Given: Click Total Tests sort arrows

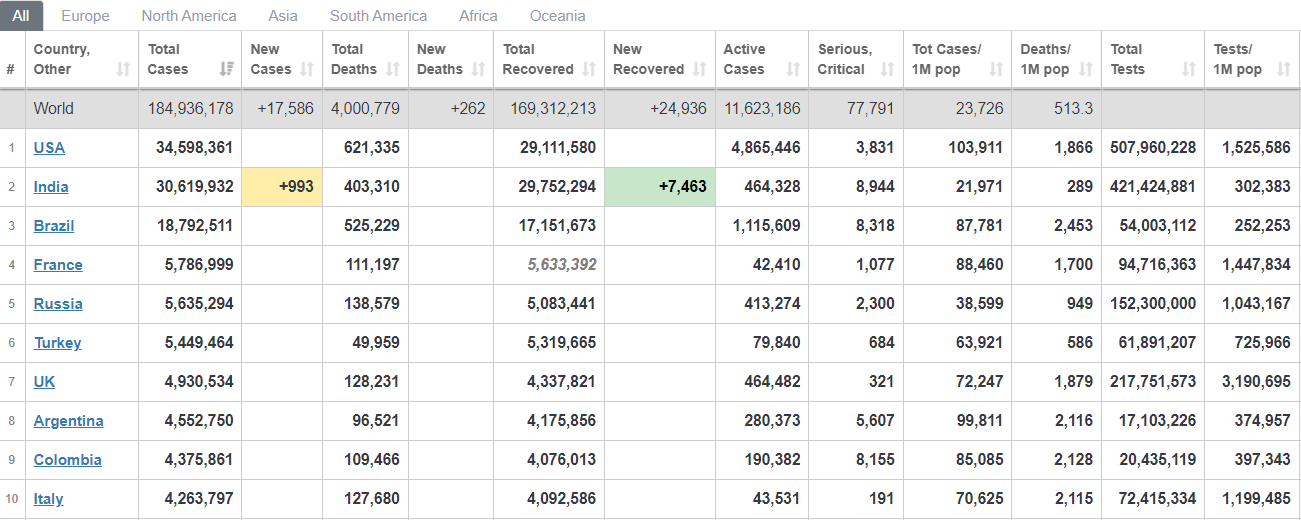Looking at the screenshot, I should pyautogui.click(x=1189, y=69).
